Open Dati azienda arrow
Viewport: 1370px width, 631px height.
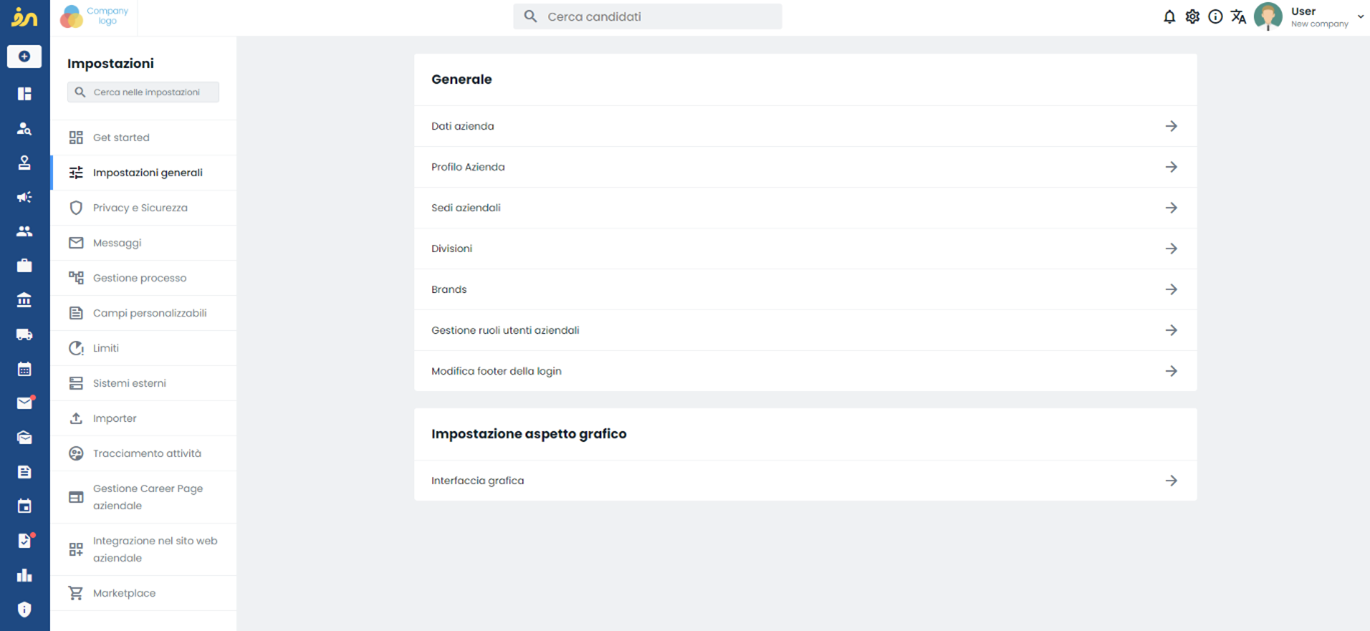point(1171,126)
